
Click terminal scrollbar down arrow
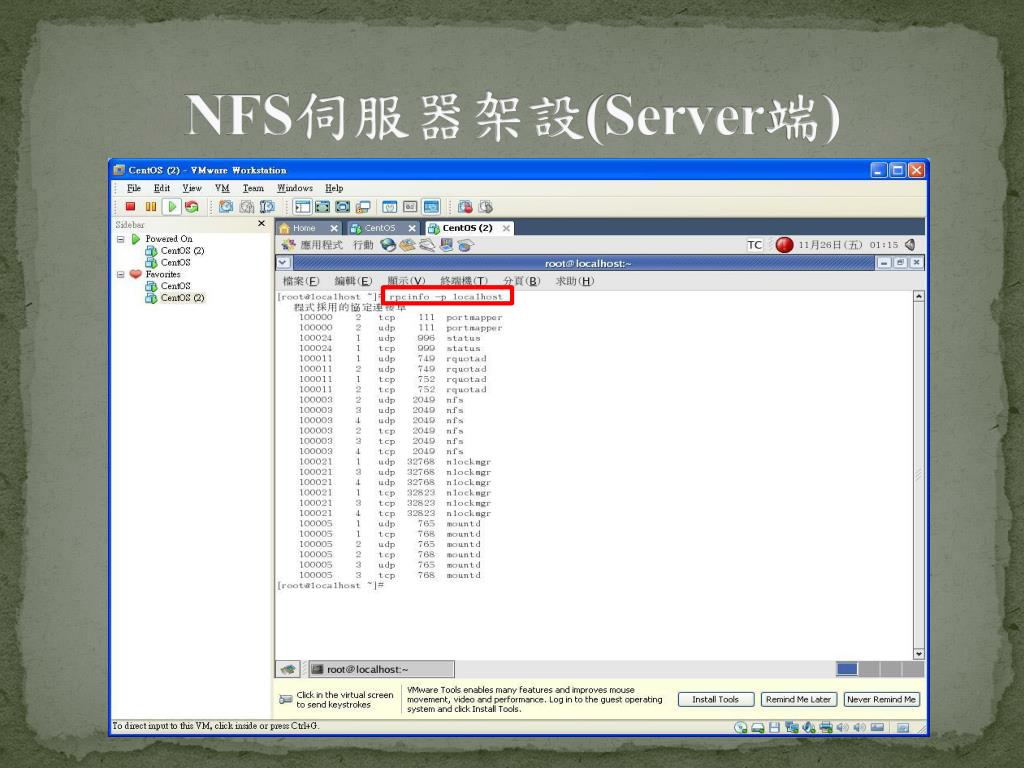(x=918, y=654)
